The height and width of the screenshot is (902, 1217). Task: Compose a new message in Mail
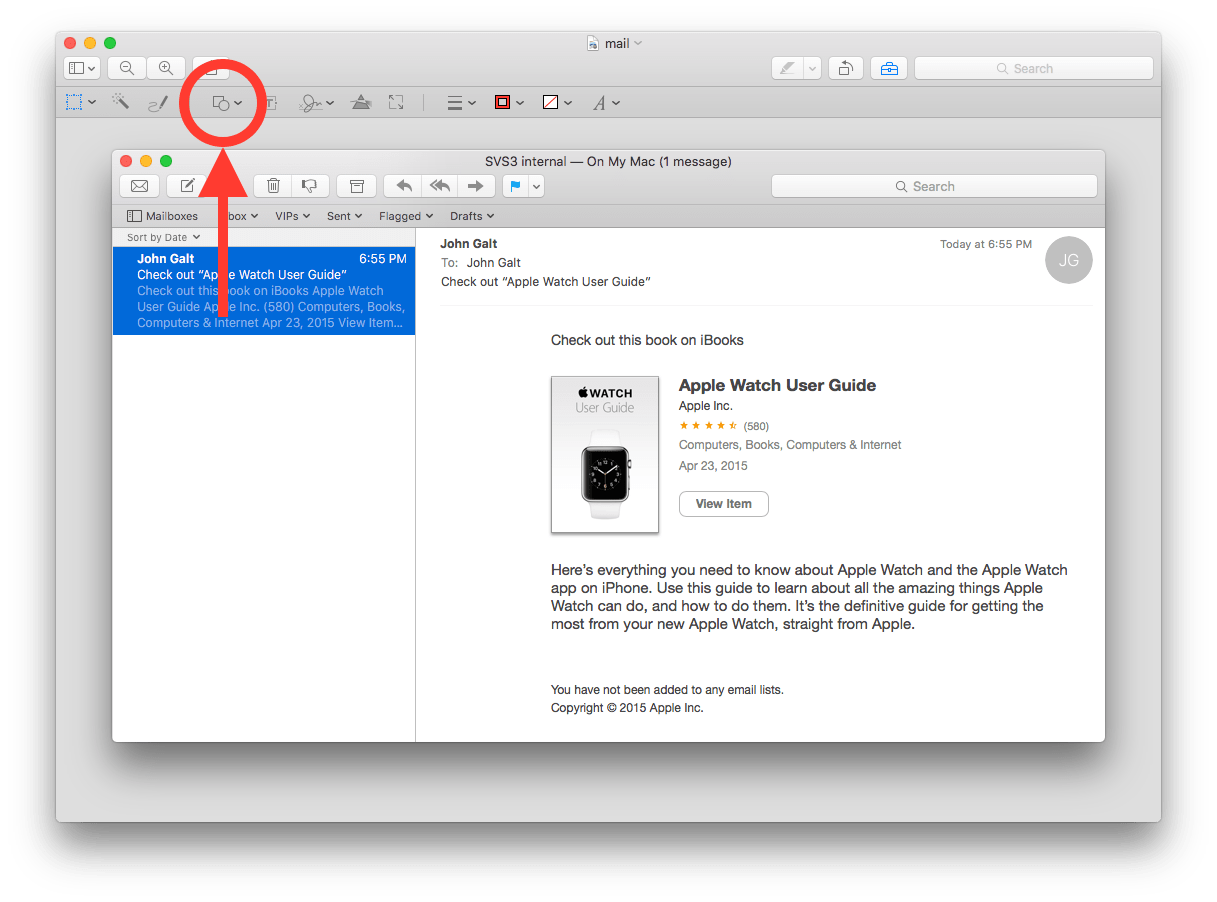coord(186,185)
